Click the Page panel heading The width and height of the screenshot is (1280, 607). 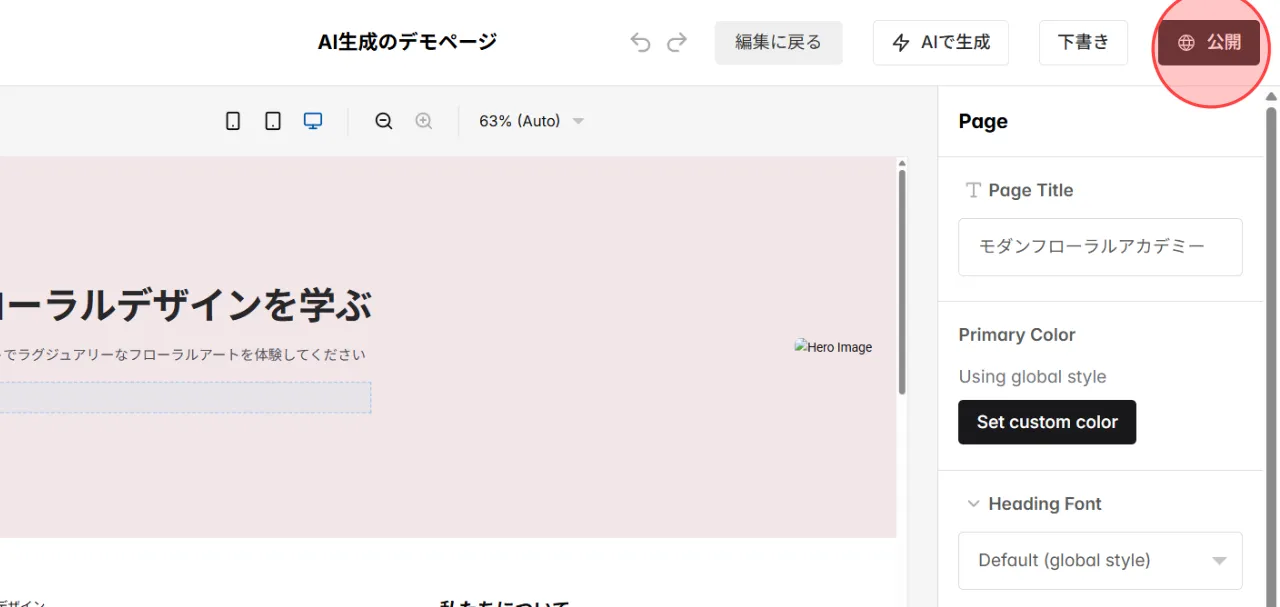pyautogui.click(x=983, y=121)
